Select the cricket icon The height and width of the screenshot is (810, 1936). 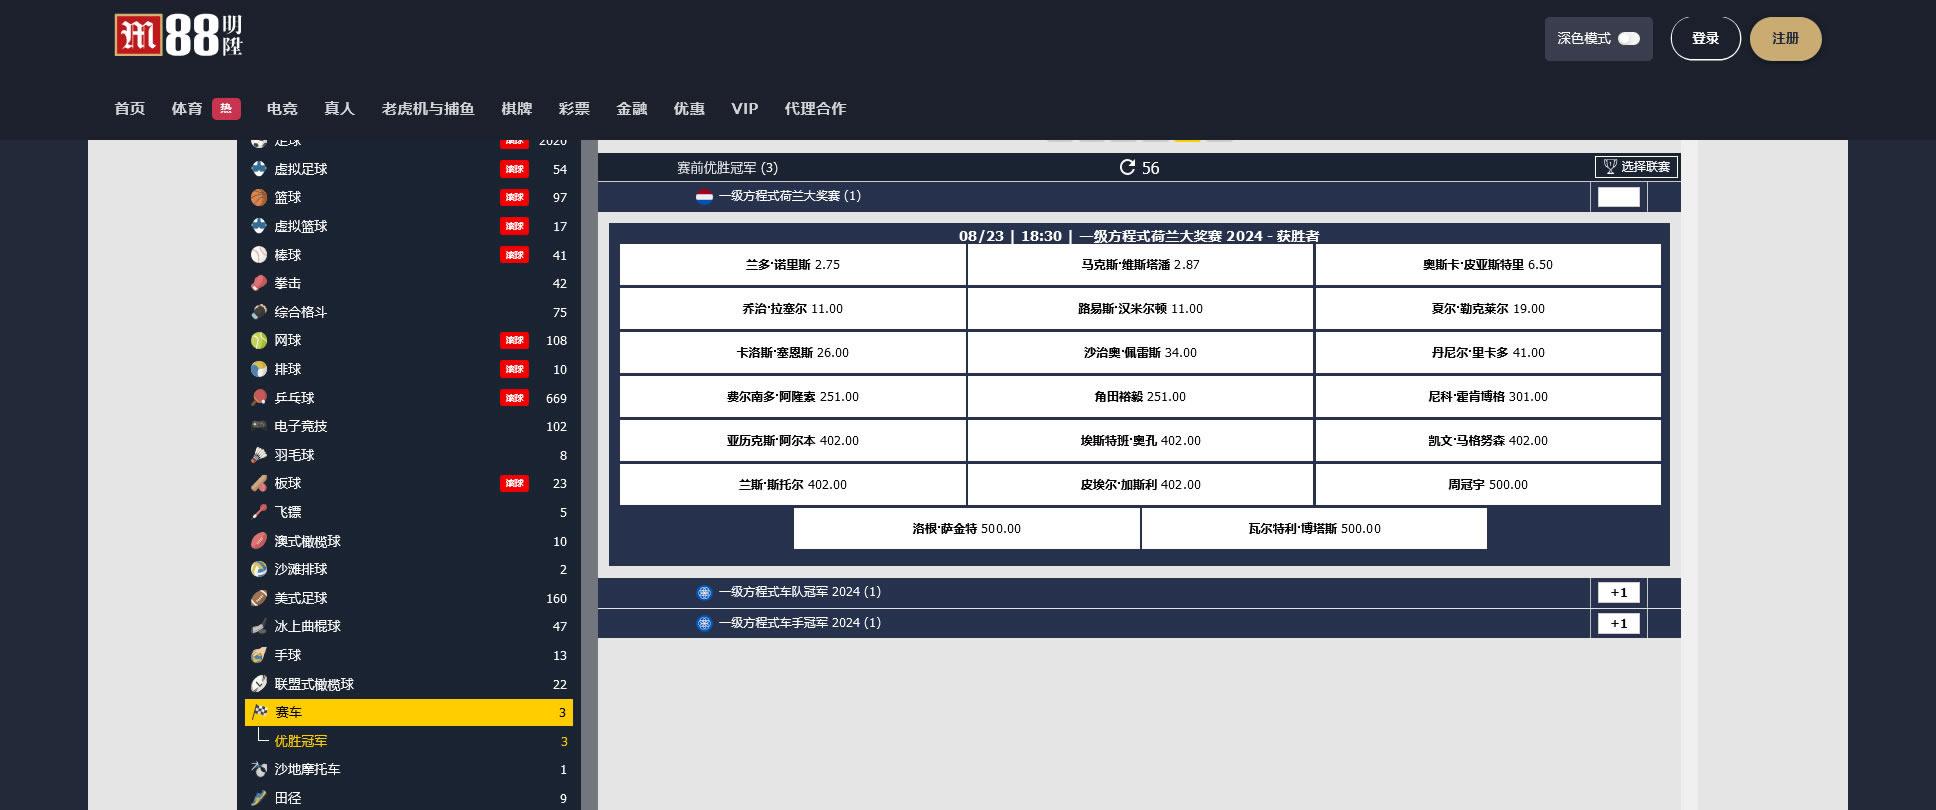(259, 483)
